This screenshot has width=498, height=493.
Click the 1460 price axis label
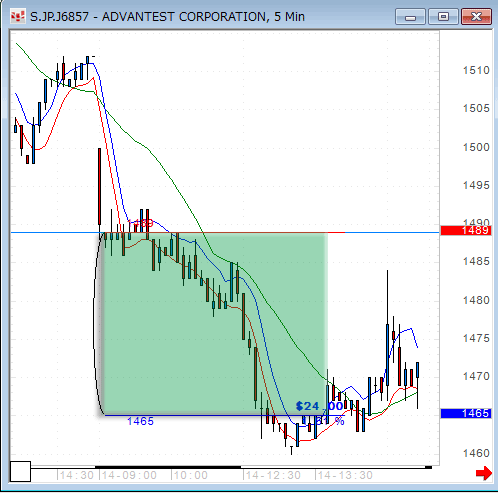click(x=476, y=453)
